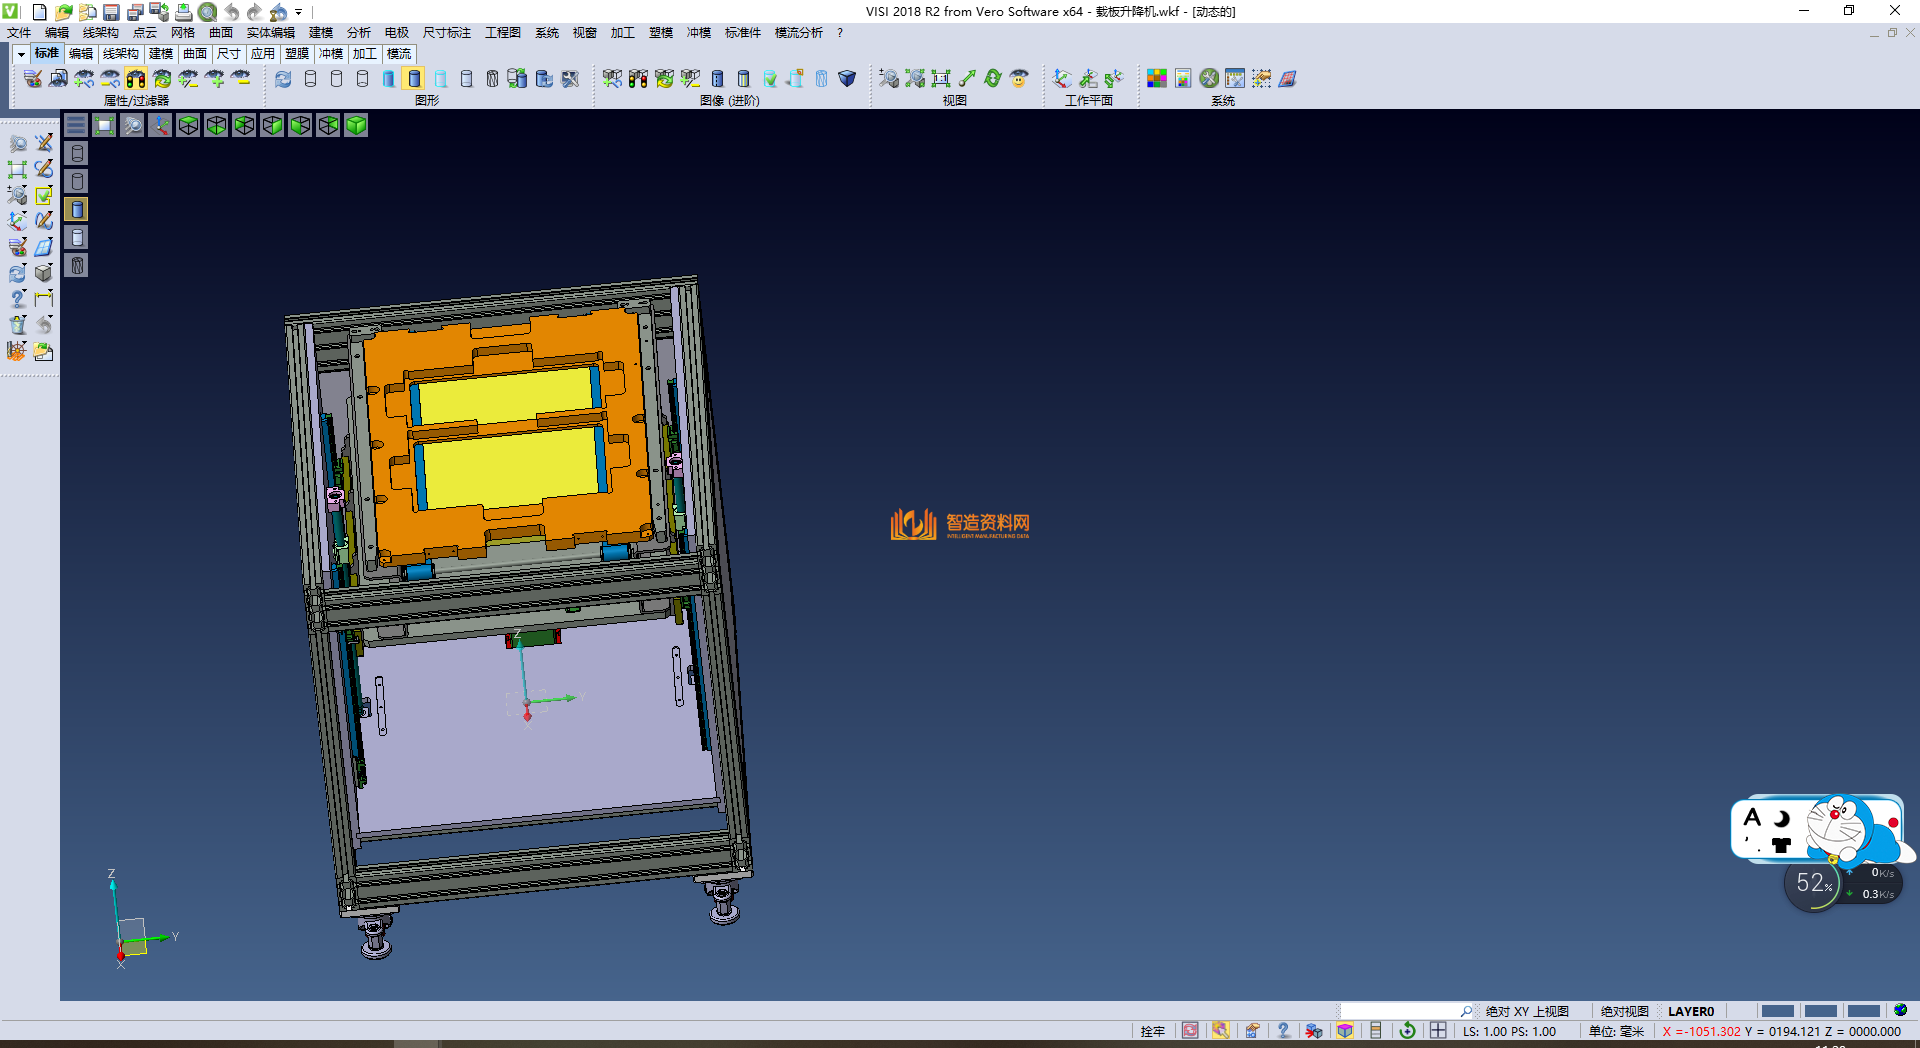The height and width of the screenshot is (1048, 1920).
Task: Click the smiley face eye view icon
Action: [1019, 78]
